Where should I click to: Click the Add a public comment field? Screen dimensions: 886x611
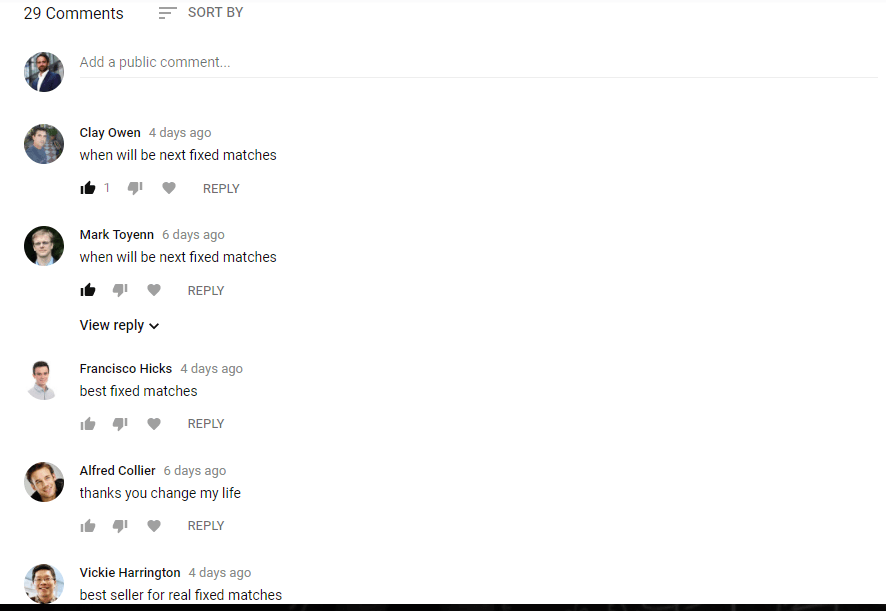[x=479, y=62]
